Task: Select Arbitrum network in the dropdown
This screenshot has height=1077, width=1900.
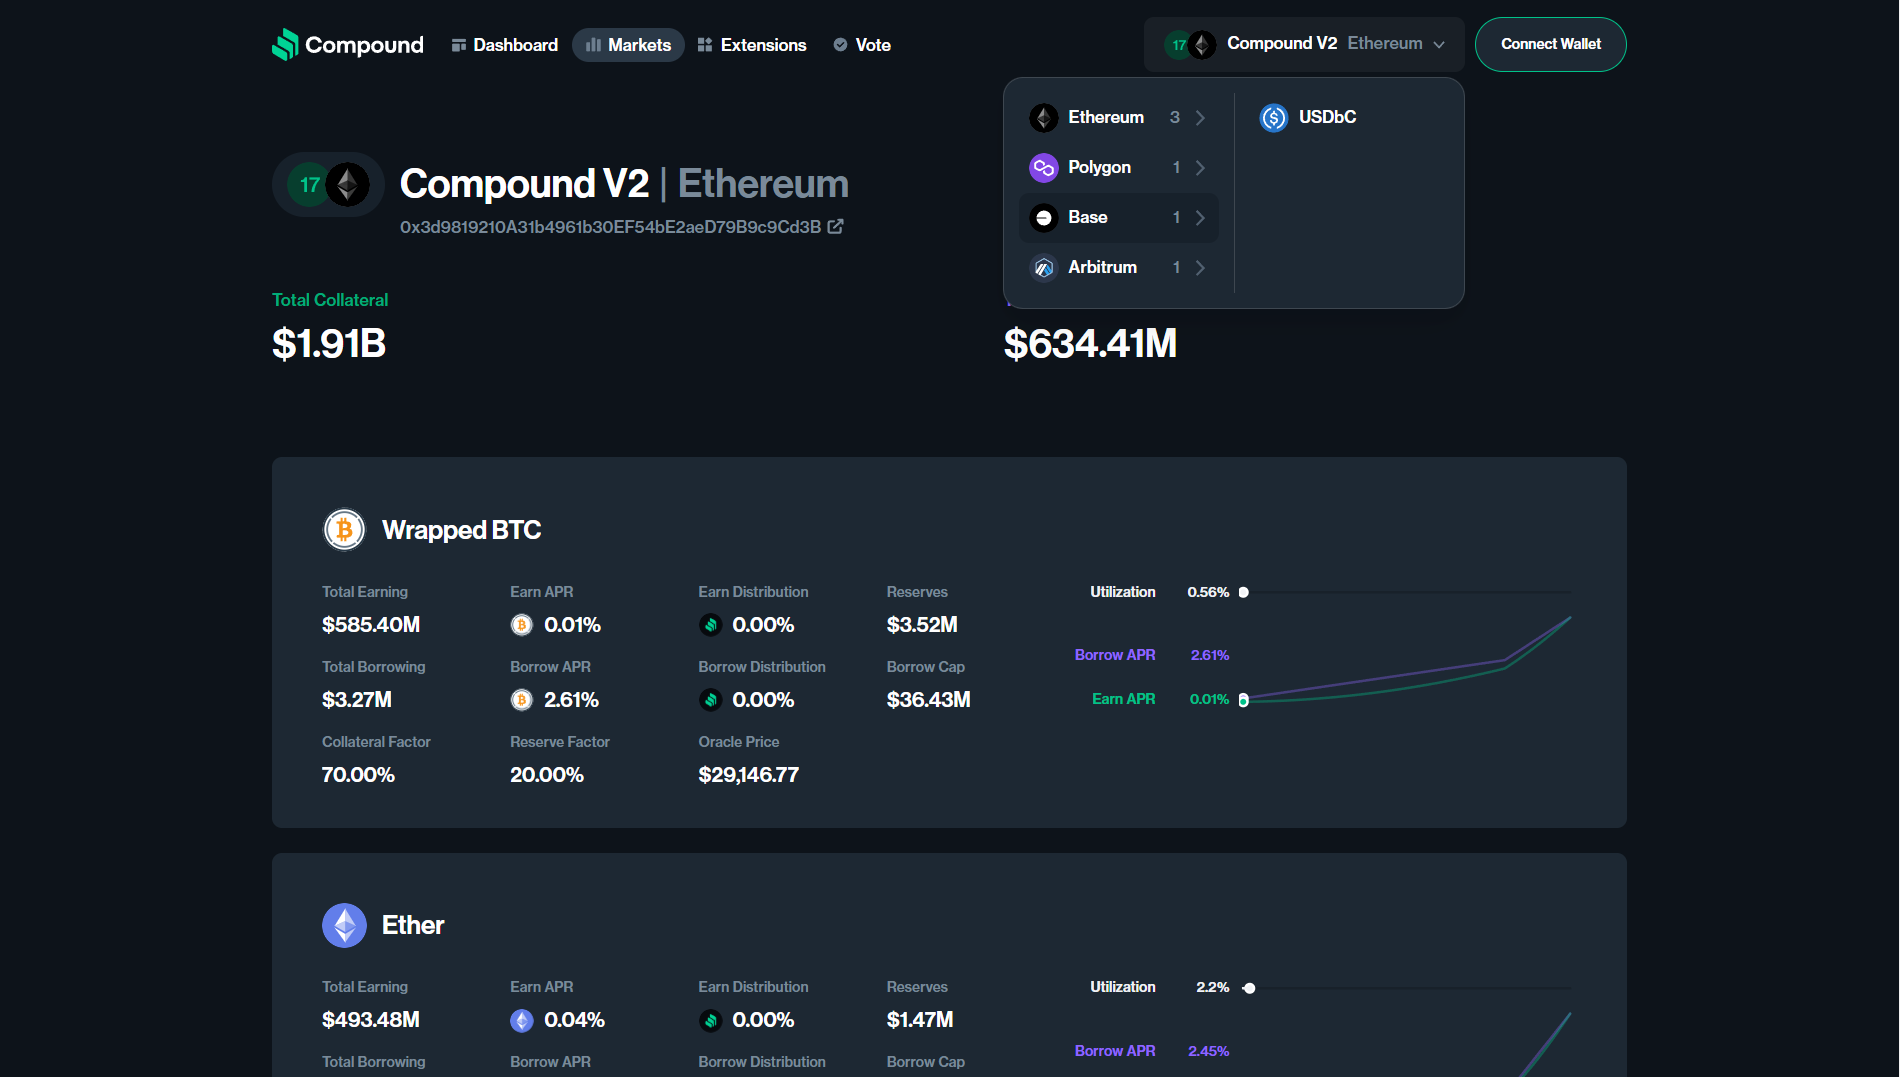Action: tap(1118, 268)
